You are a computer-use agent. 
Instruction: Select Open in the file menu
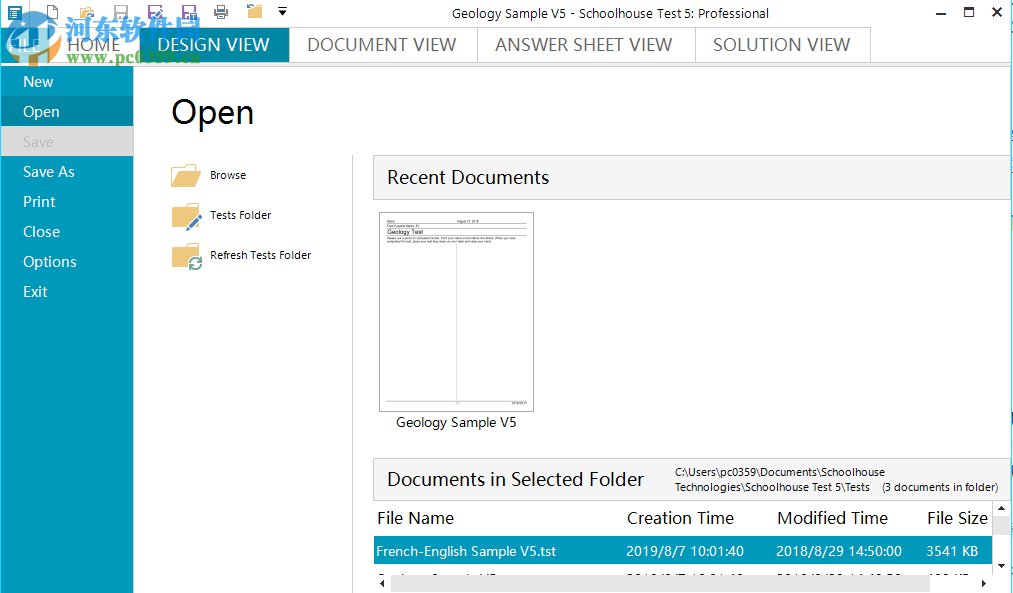click(x=67, y=112)
